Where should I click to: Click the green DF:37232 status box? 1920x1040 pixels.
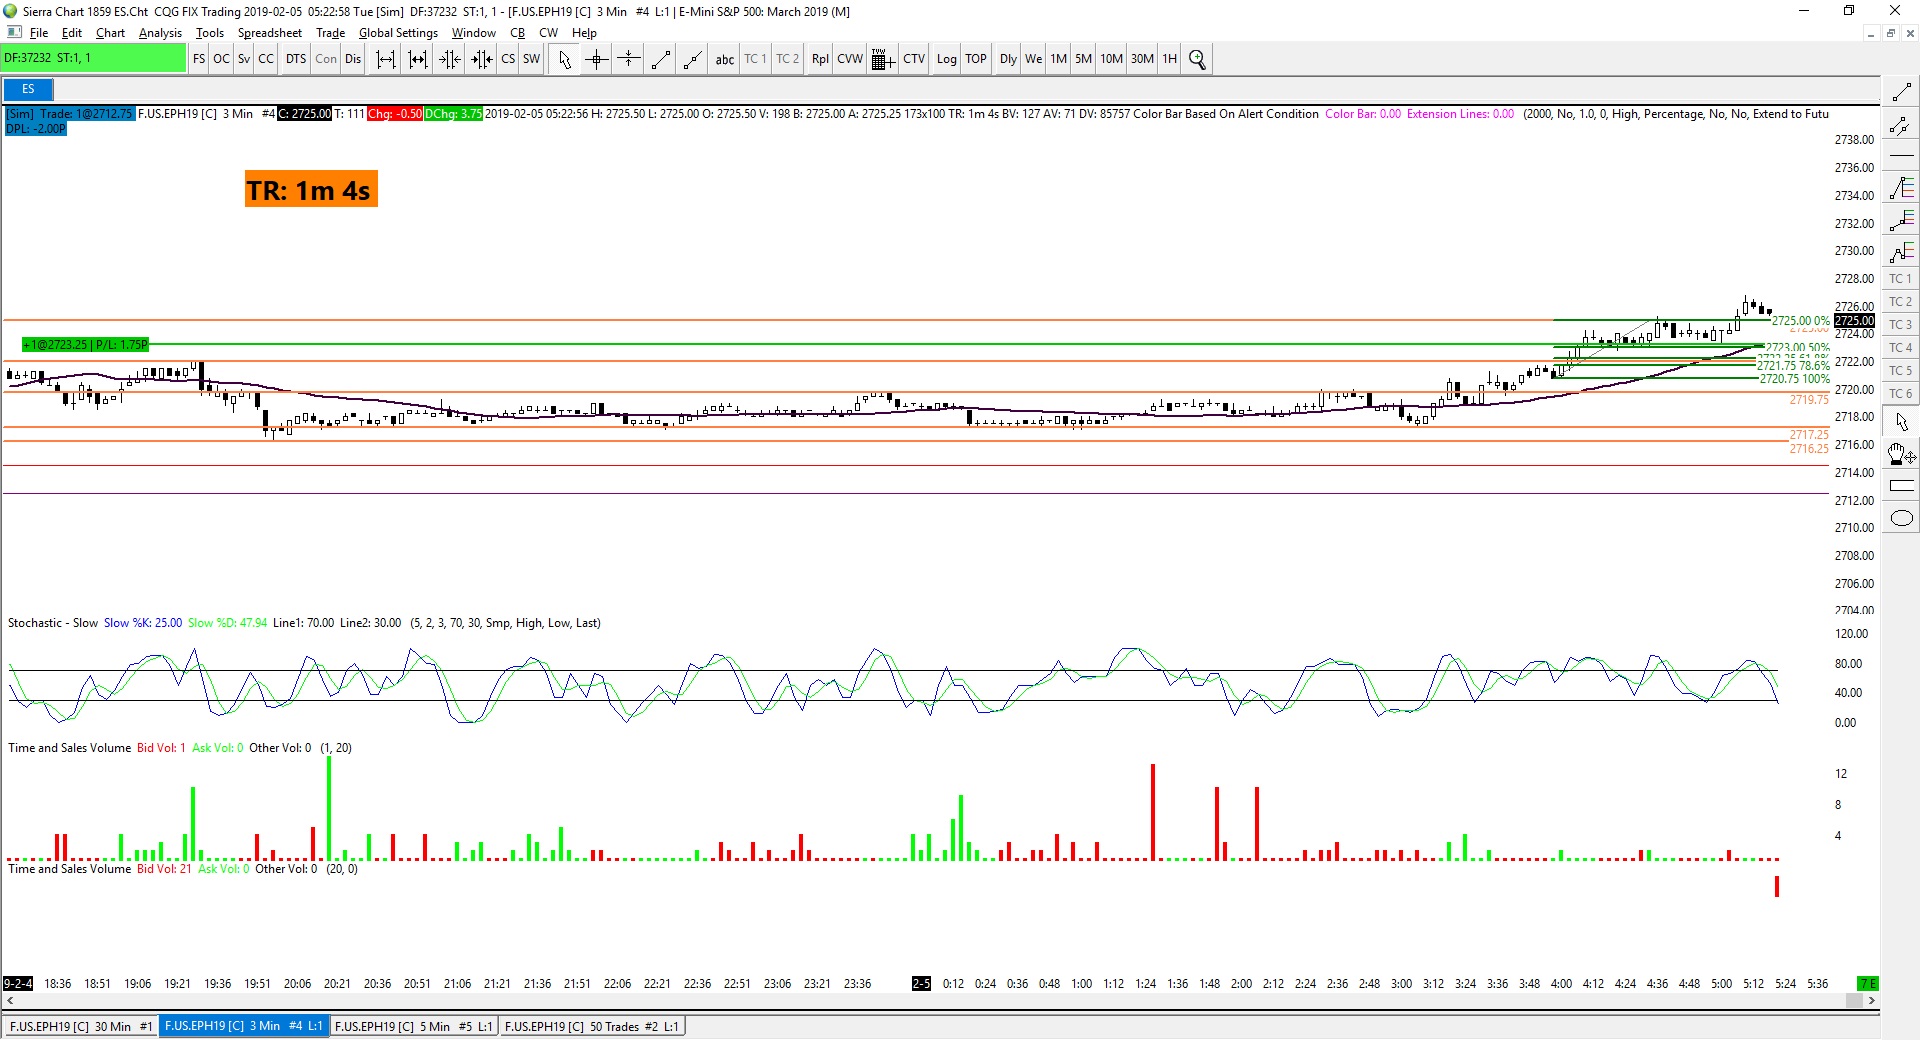tap(94, 58)
